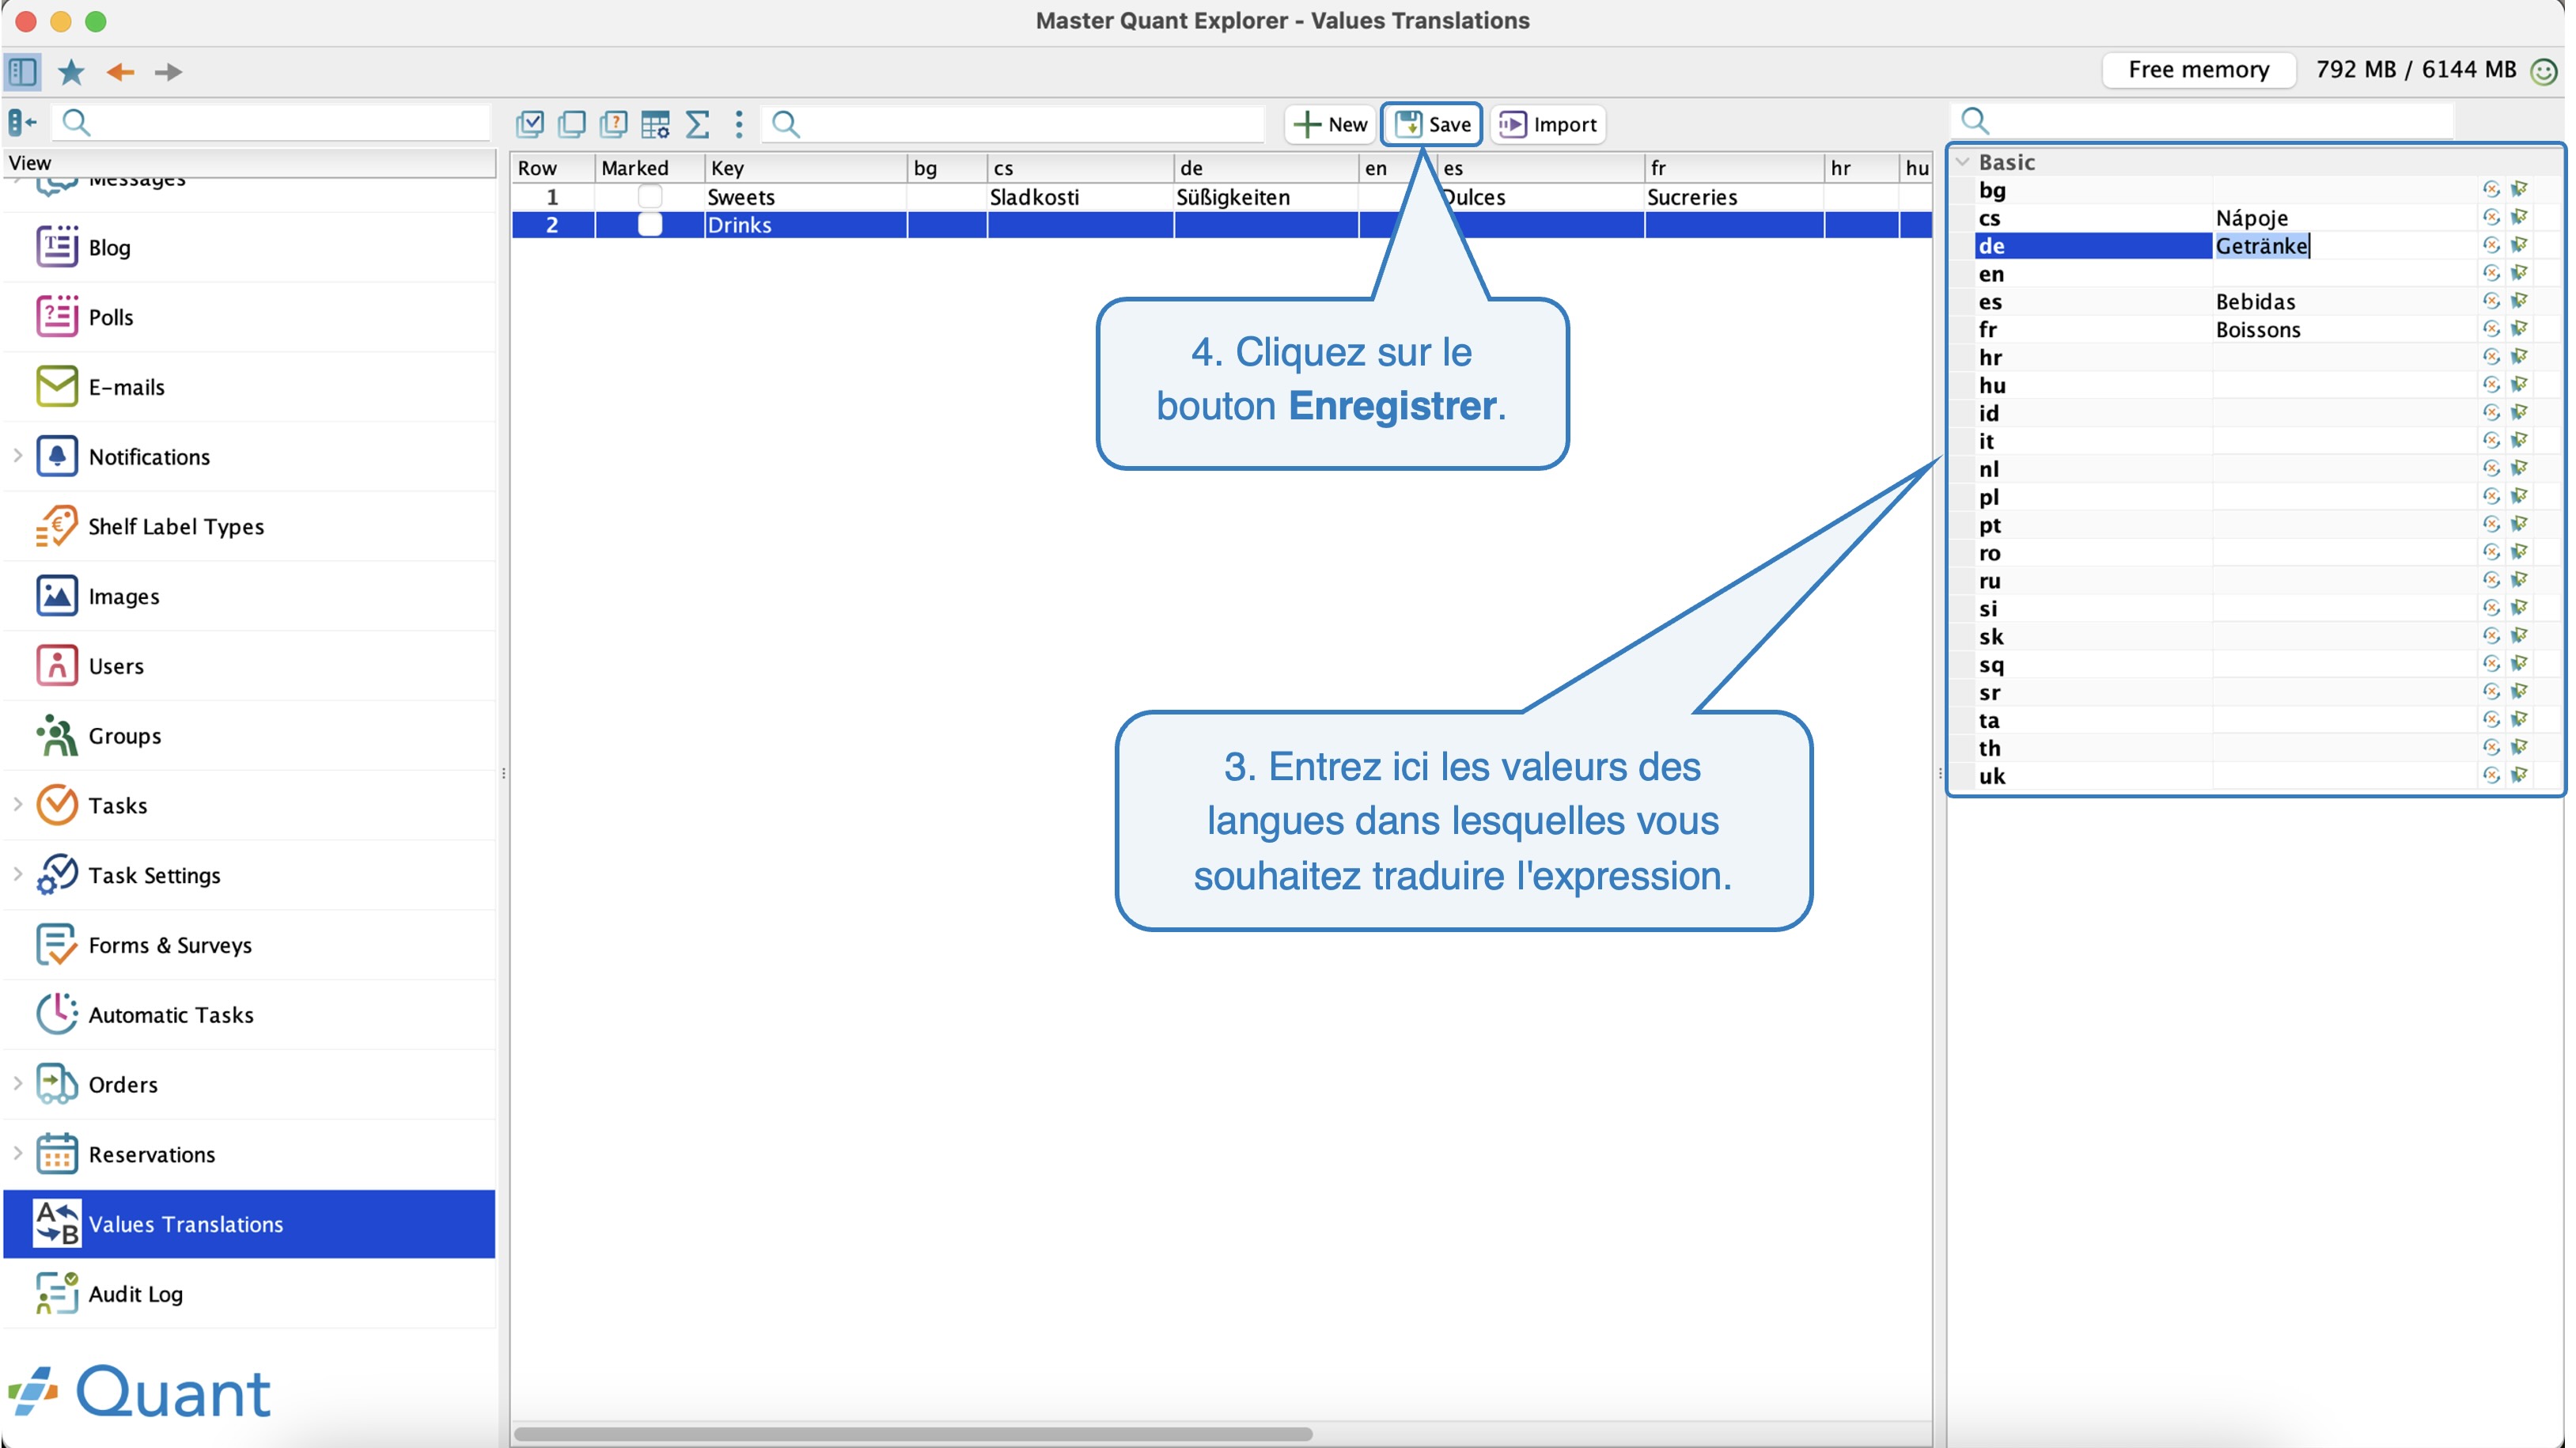Expand the Tasks tree node
This screenshot has height=1448, width=2576.
[x=17, y=805]
